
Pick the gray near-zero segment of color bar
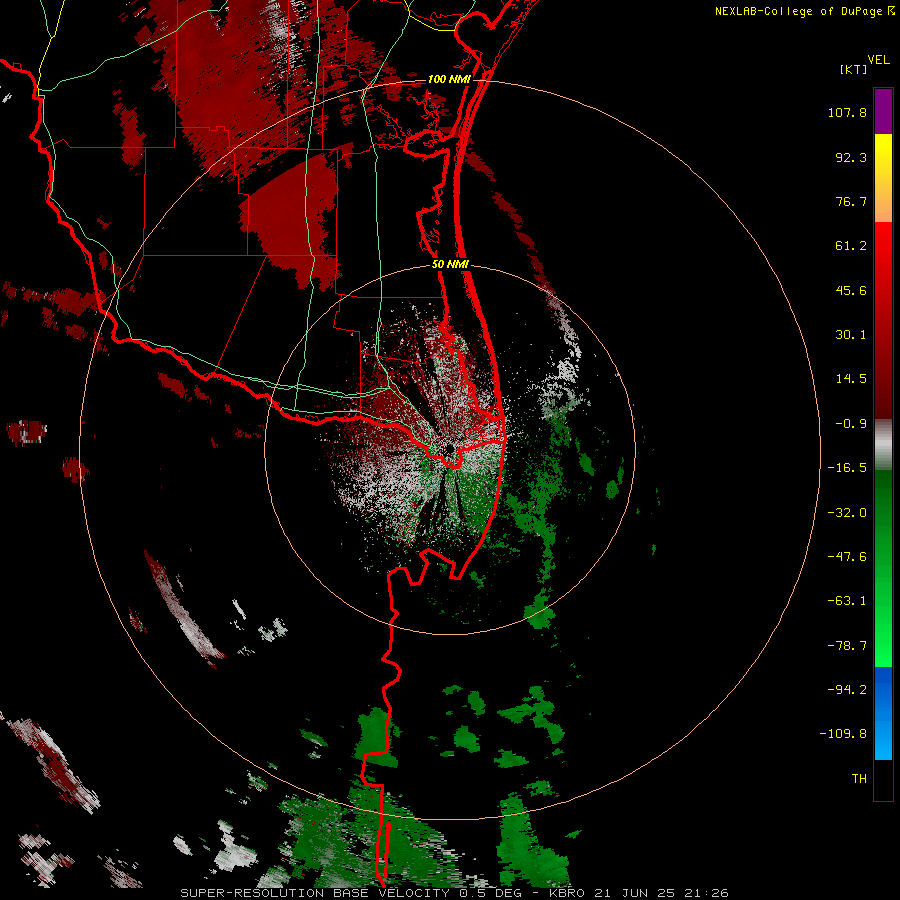(883, 445)
